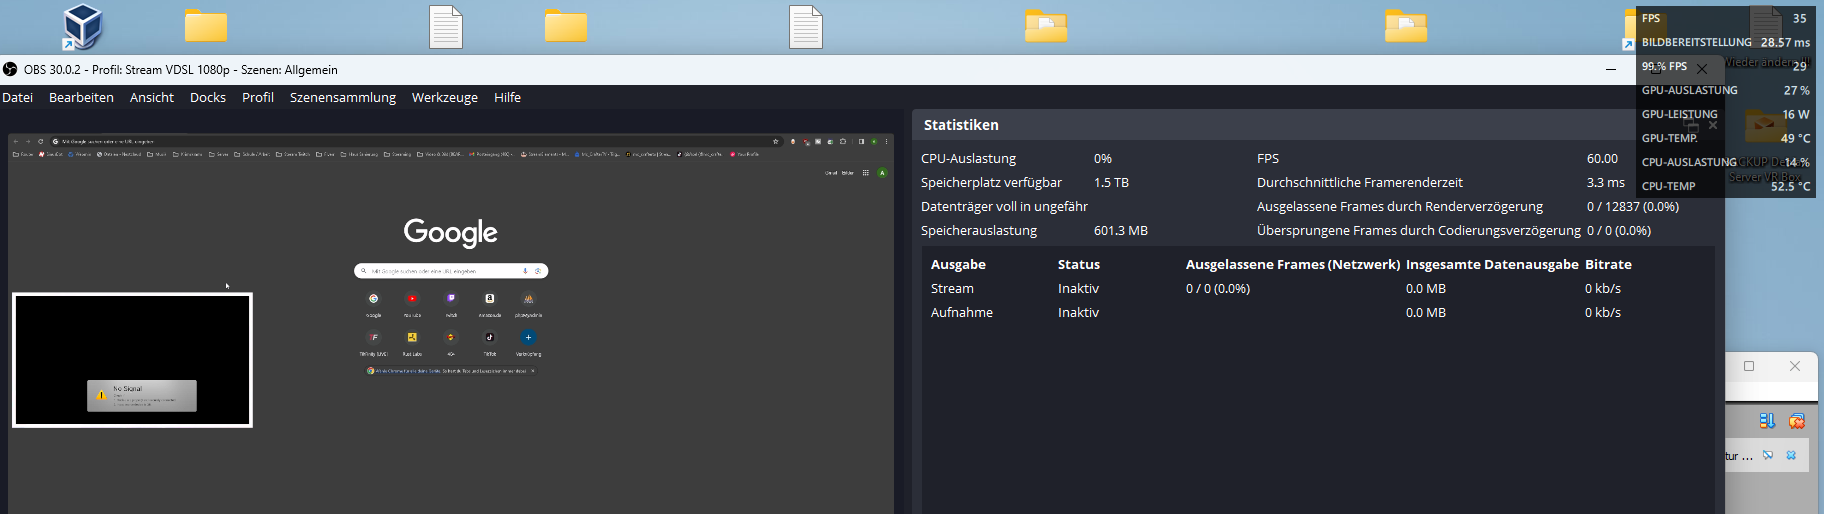Open the Docks menu
Image resolution: width=1824 pixels, height=514 pixels.
point(208,97)
